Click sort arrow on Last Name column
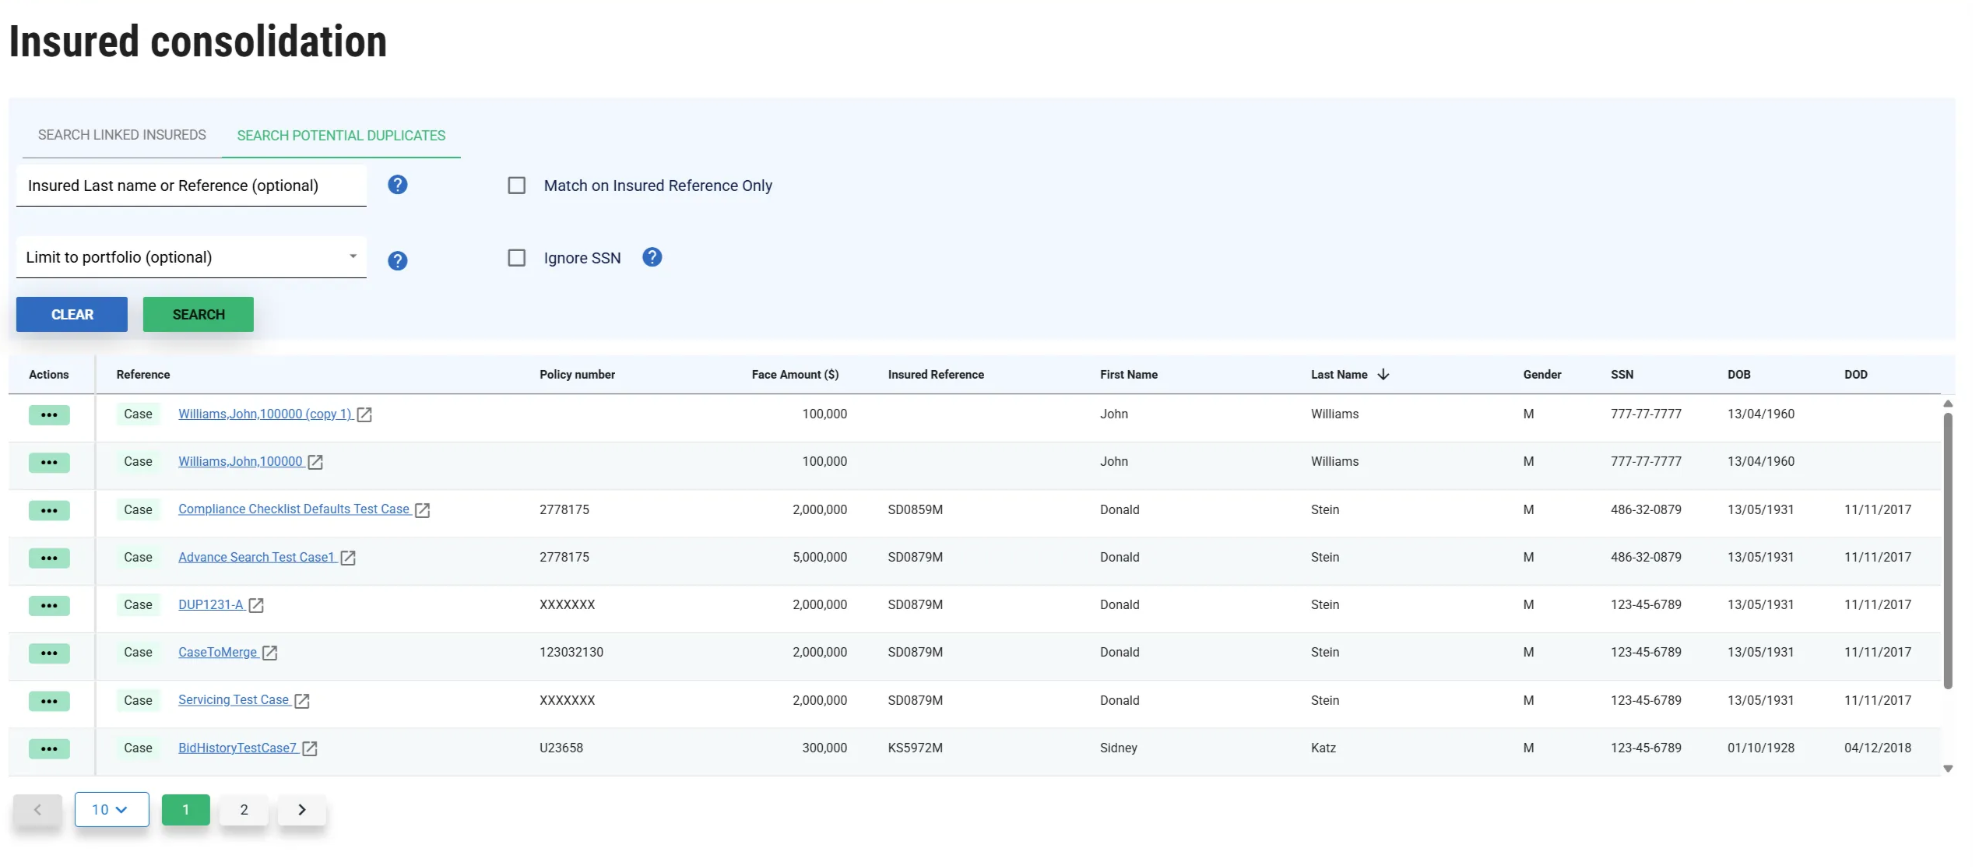 [x=1383, y=375]
